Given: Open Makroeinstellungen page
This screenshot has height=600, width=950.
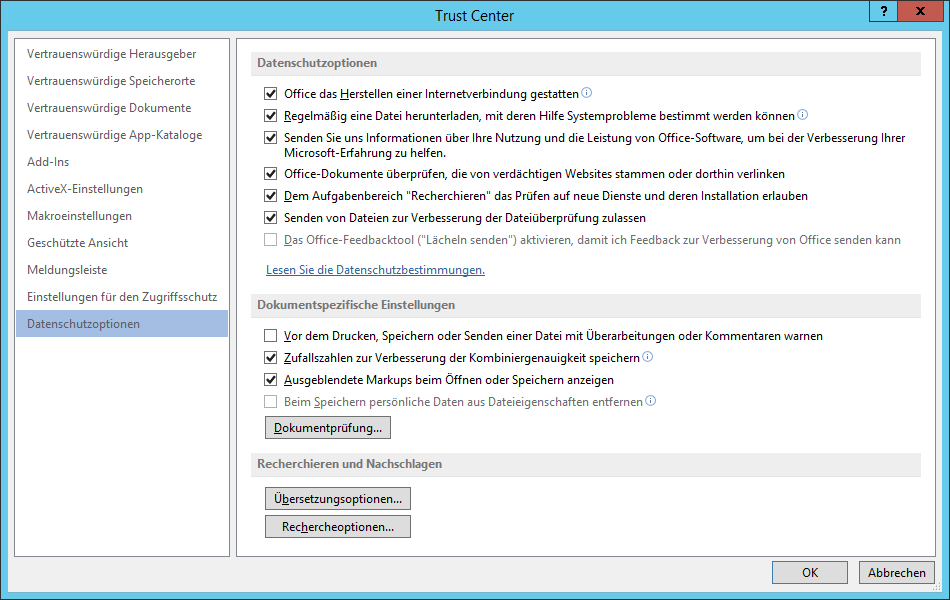Looking at the screenshot, I should click(122, 216).
